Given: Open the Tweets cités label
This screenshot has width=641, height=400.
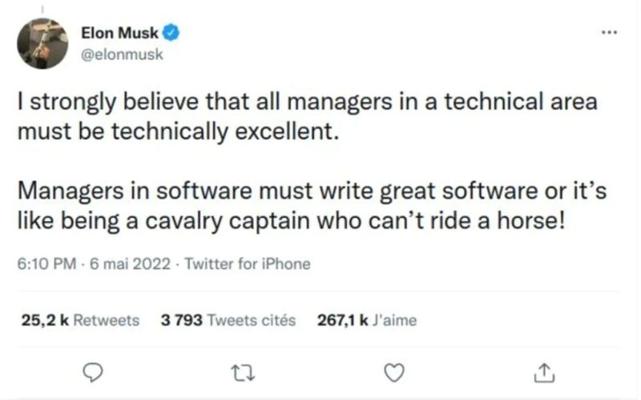Looking at the screenshot, I should [251, 320].
